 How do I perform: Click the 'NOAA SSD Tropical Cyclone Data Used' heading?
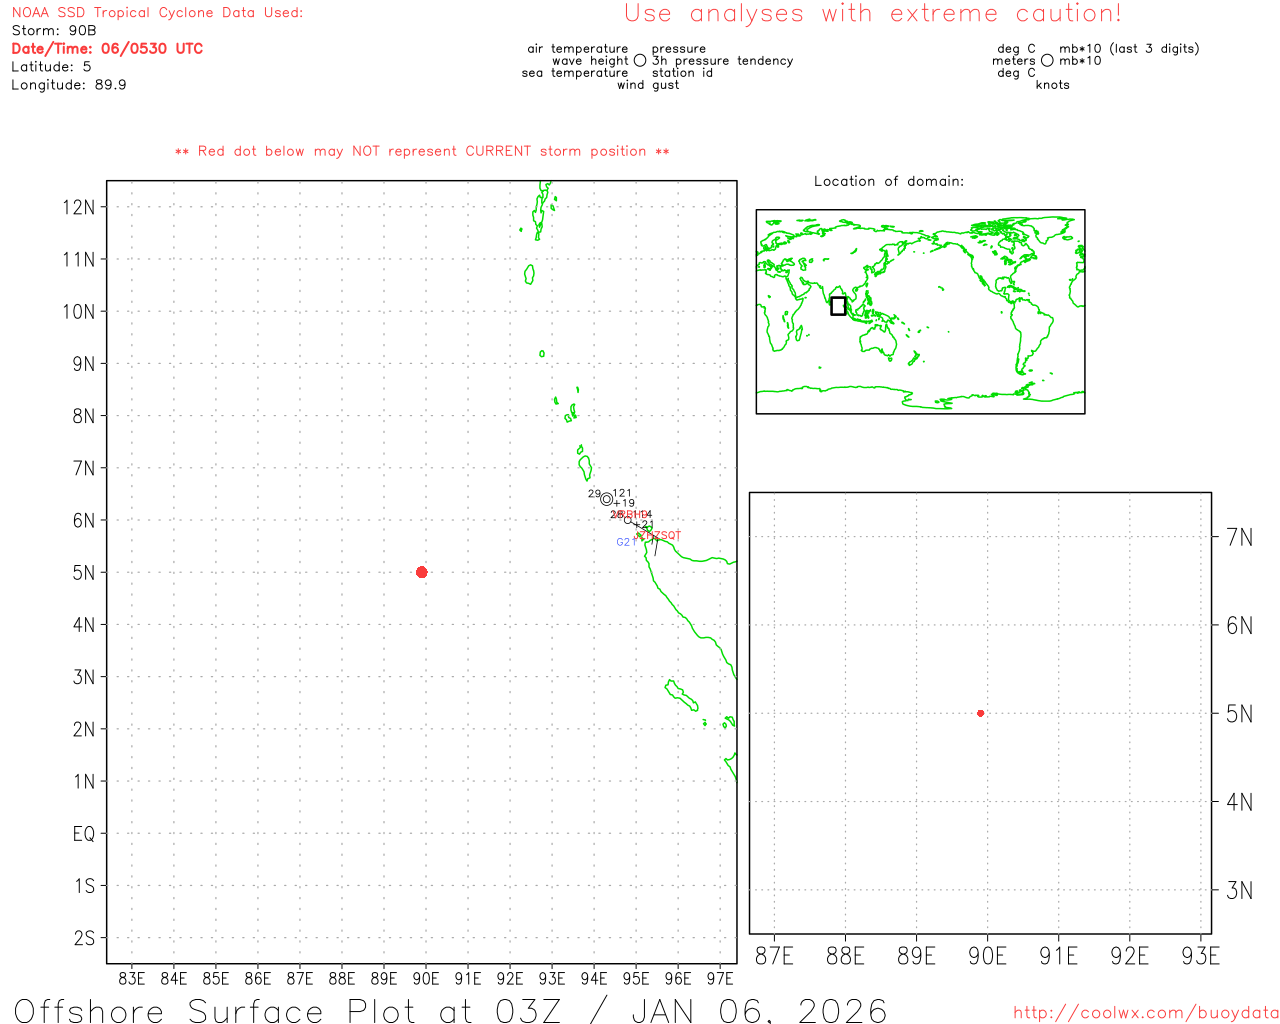pyautogui.click(x=157, y=13)
